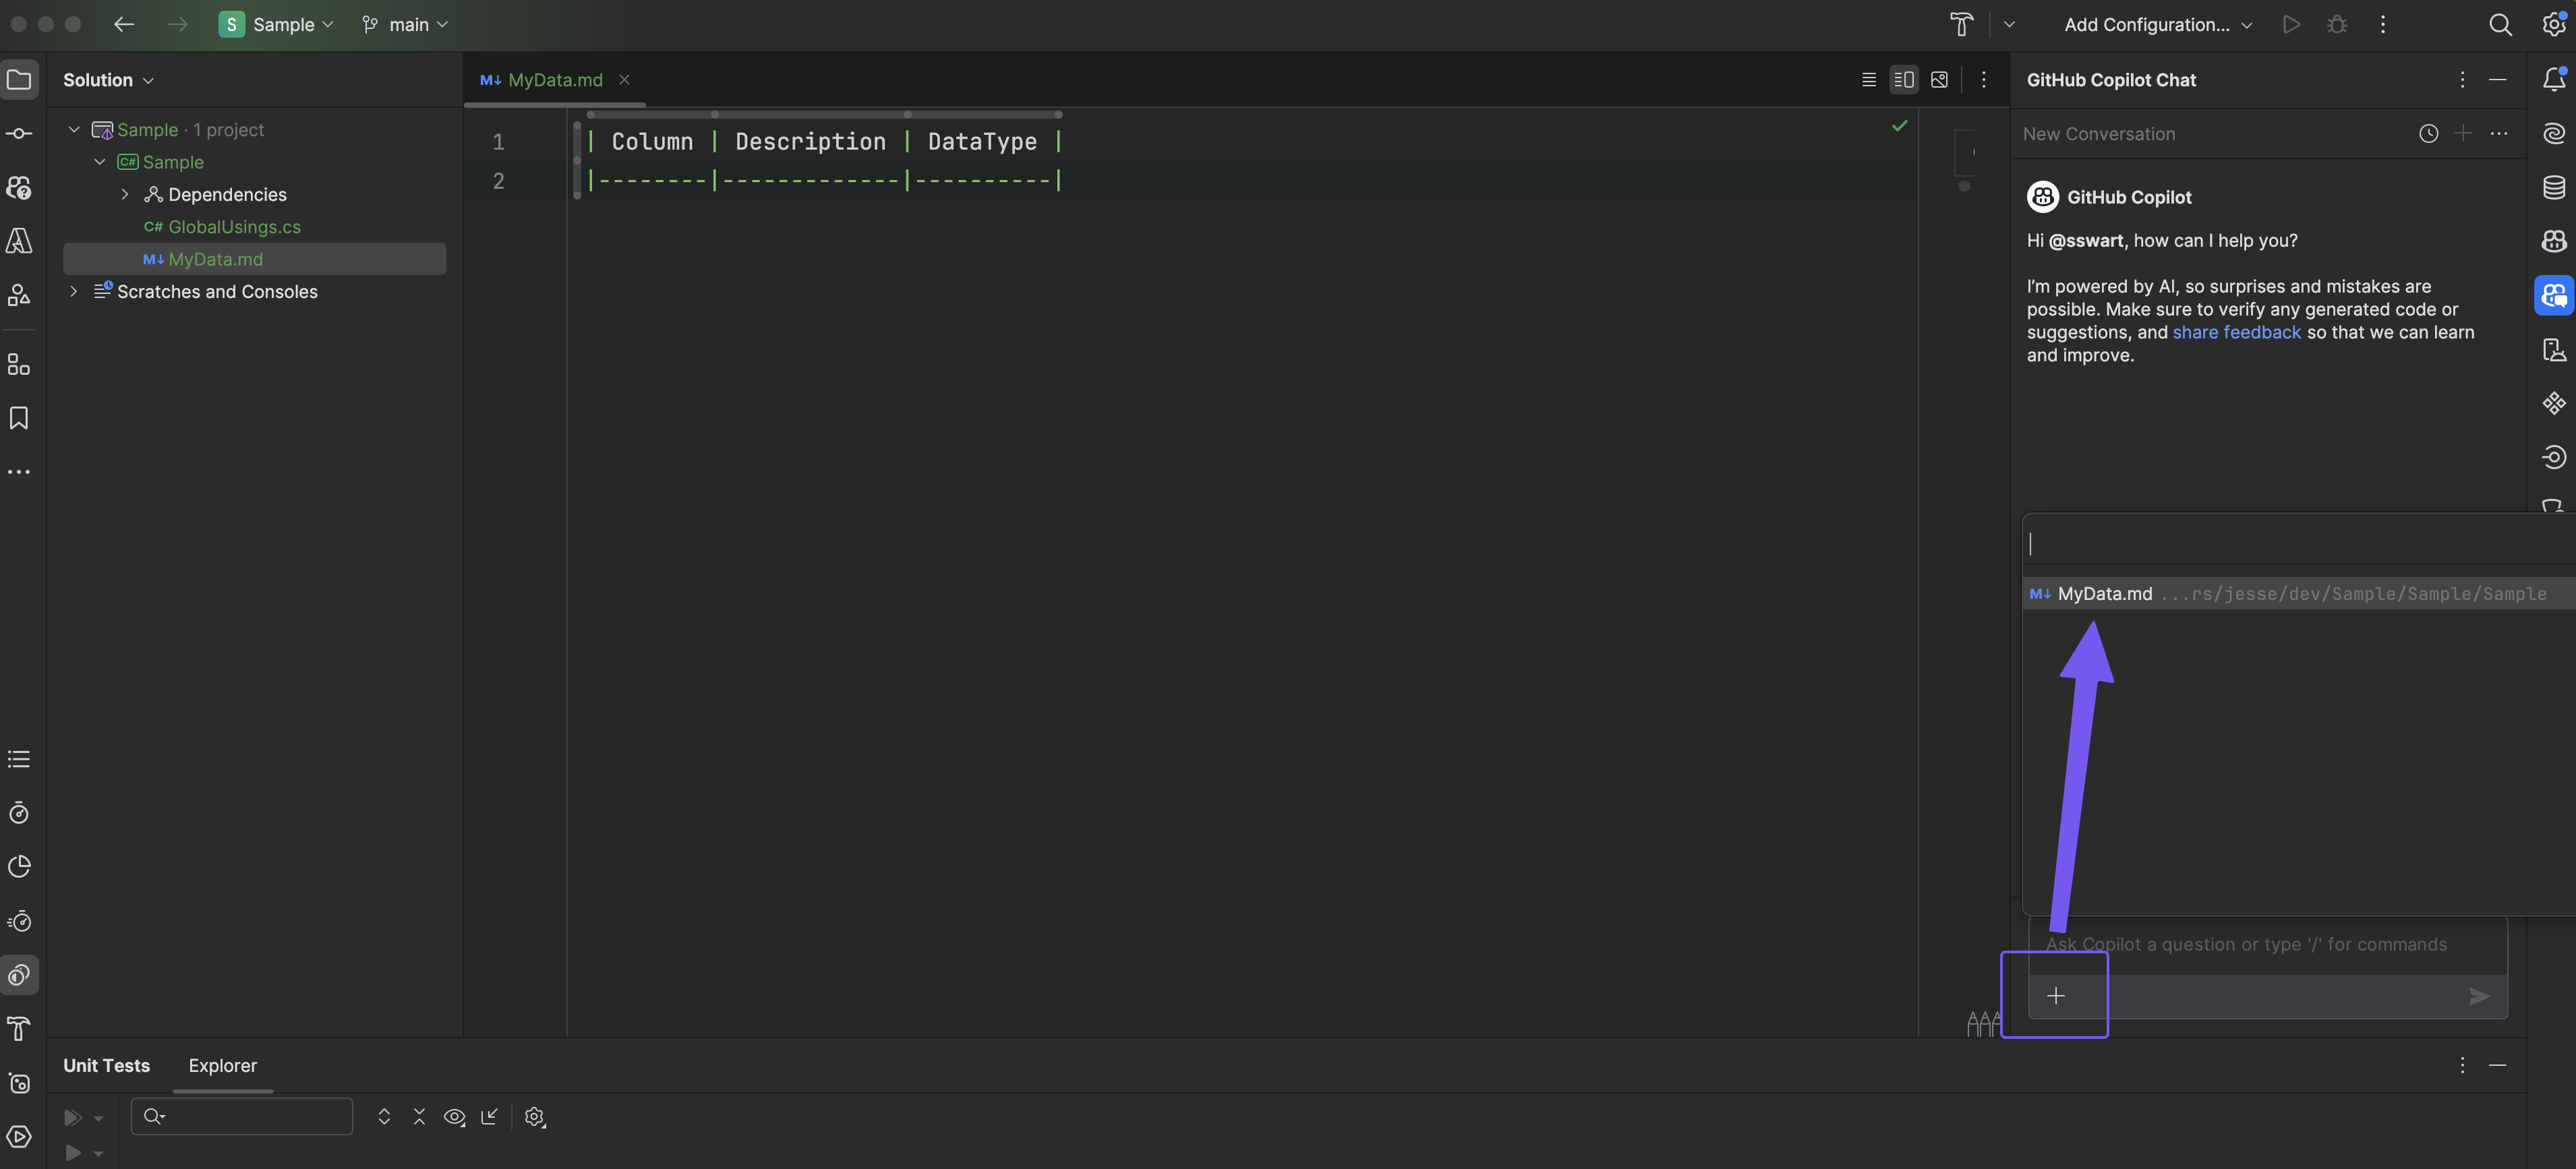Hide the Copilot Chat panel
The width and height of the screenshot is (2576, 1169).
(2498, 80)
